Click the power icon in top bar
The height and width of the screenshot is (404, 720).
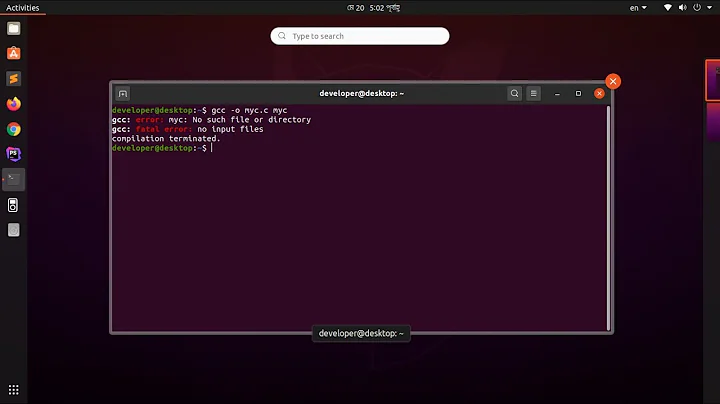[697, 7]
